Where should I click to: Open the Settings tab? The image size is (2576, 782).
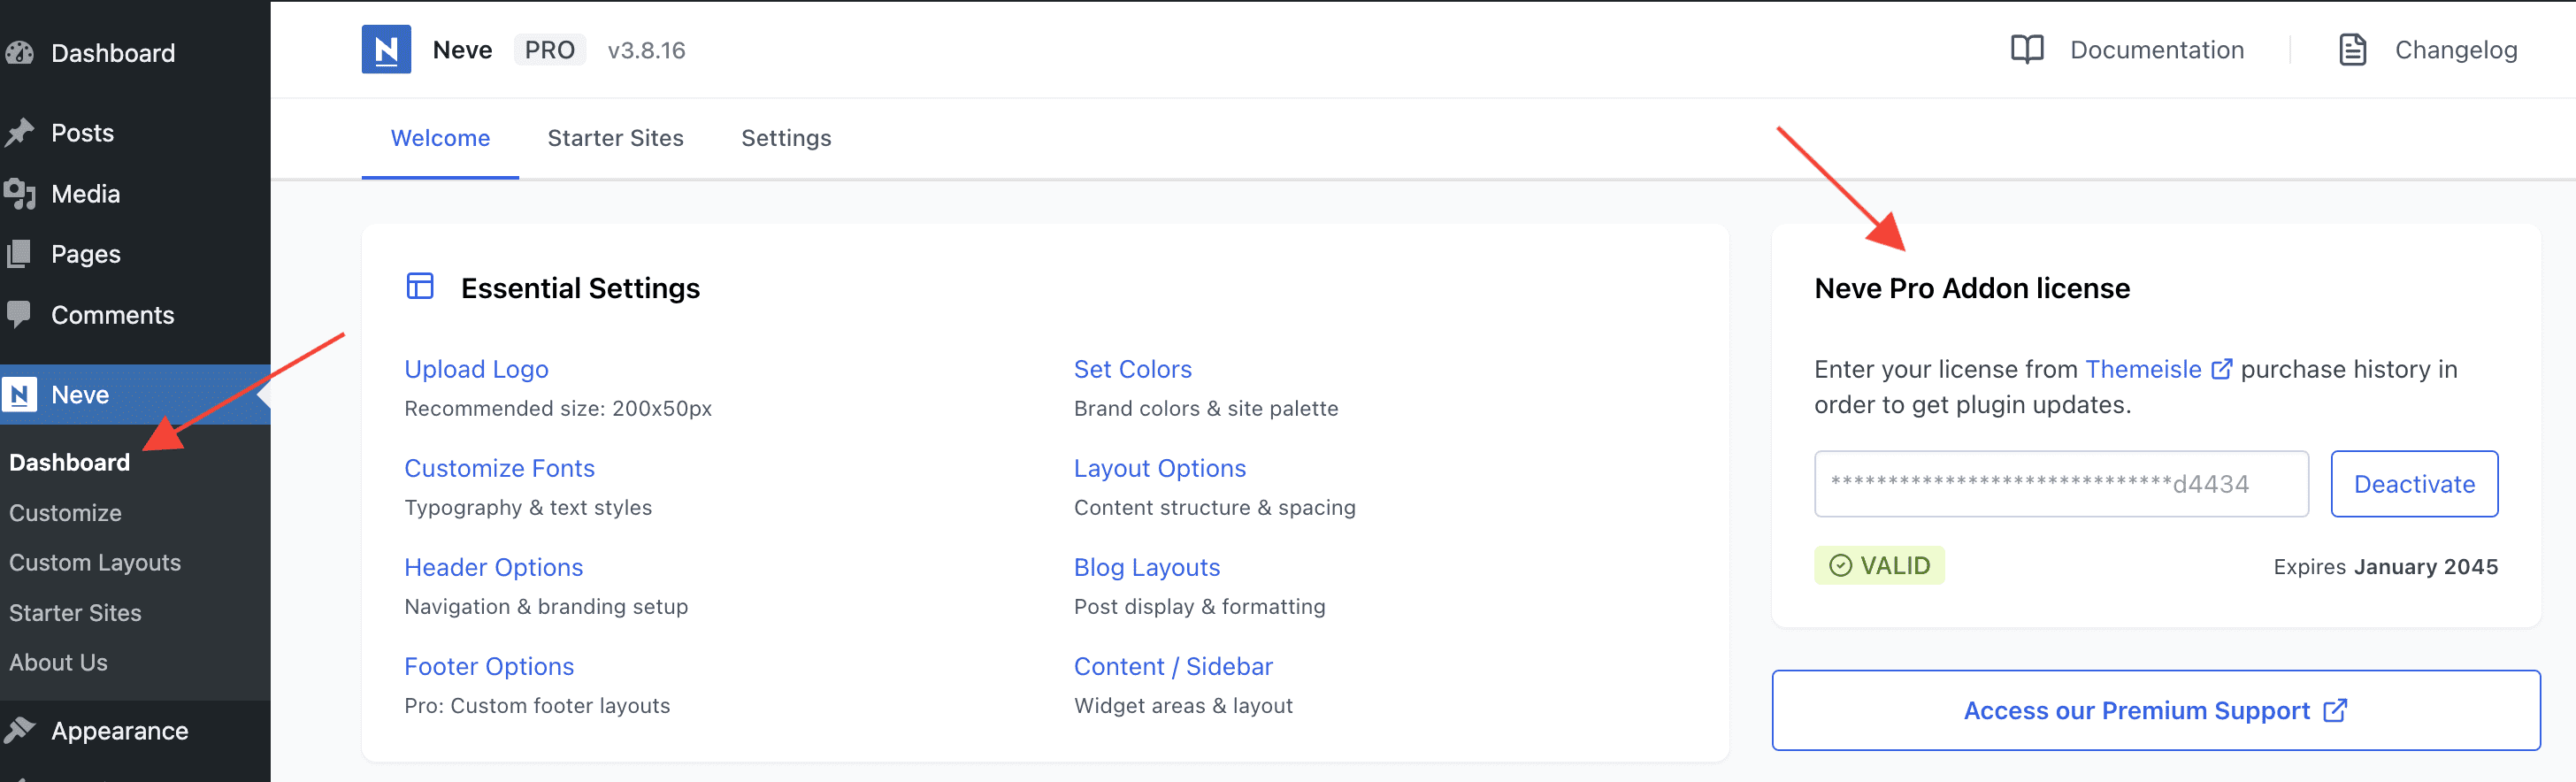[786, 138]
